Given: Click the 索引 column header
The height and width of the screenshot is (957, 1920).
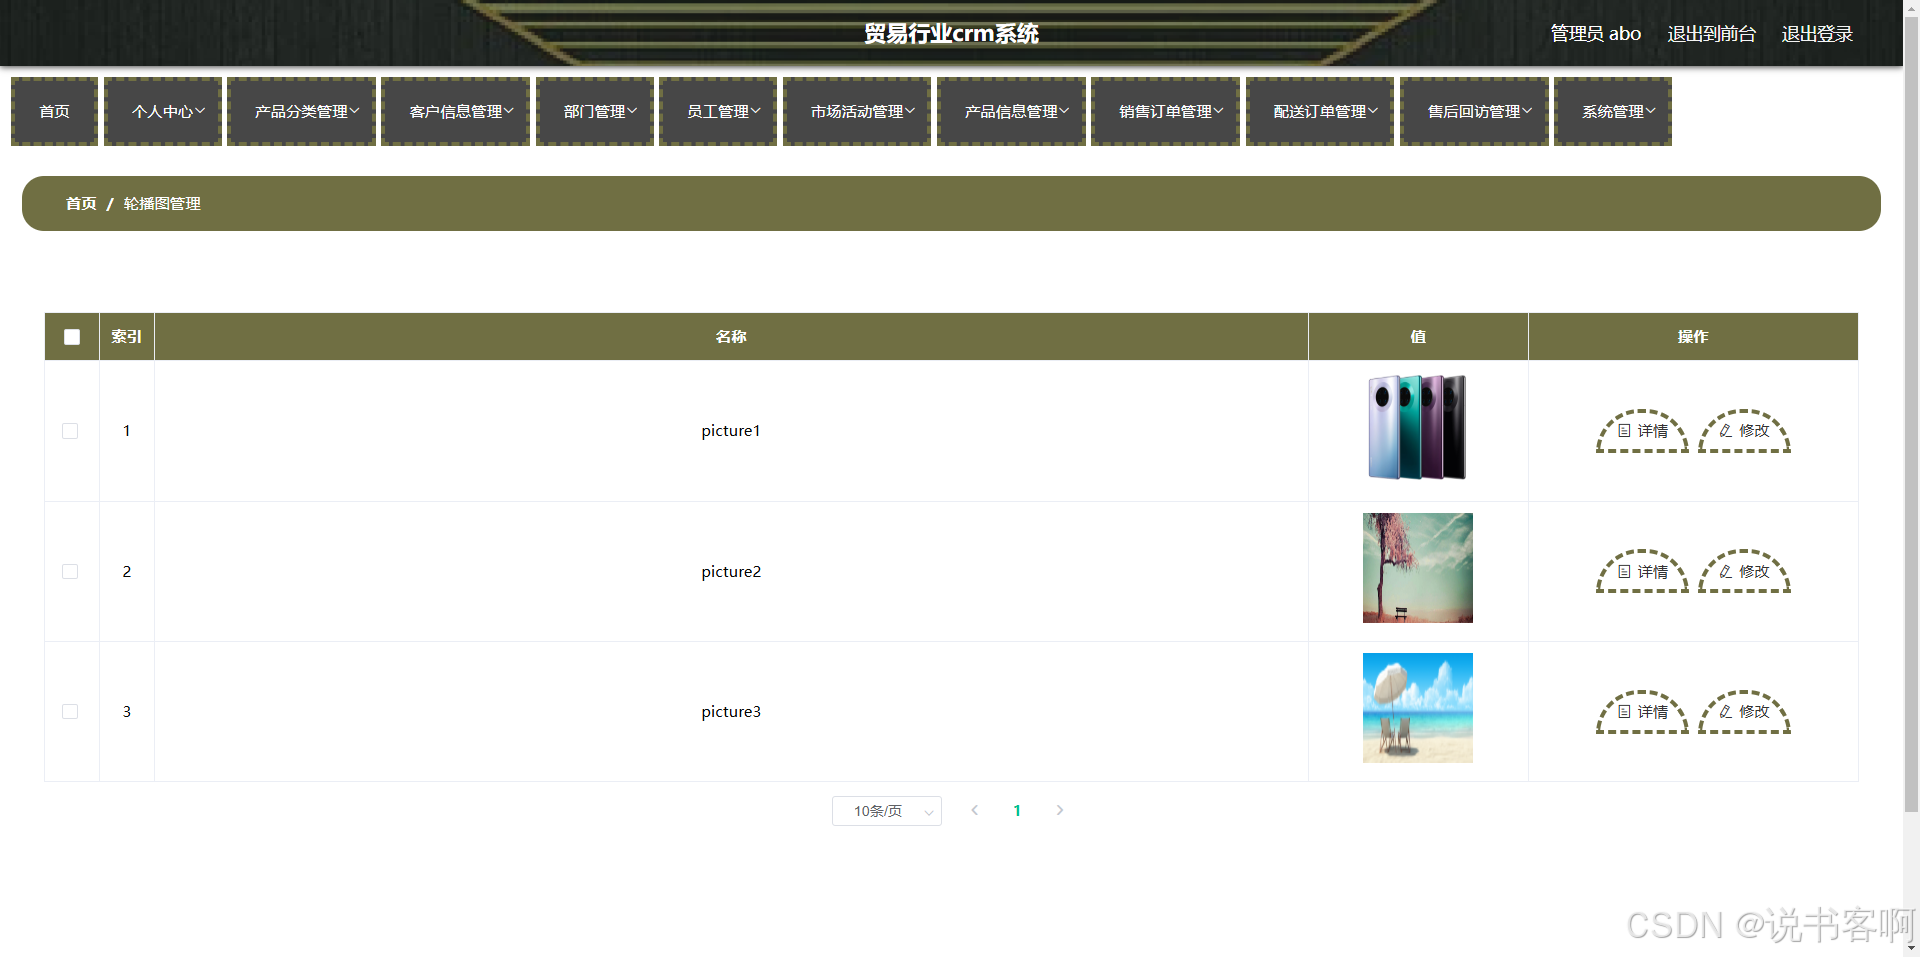Looking at the screenshot, I should (127, 337).
